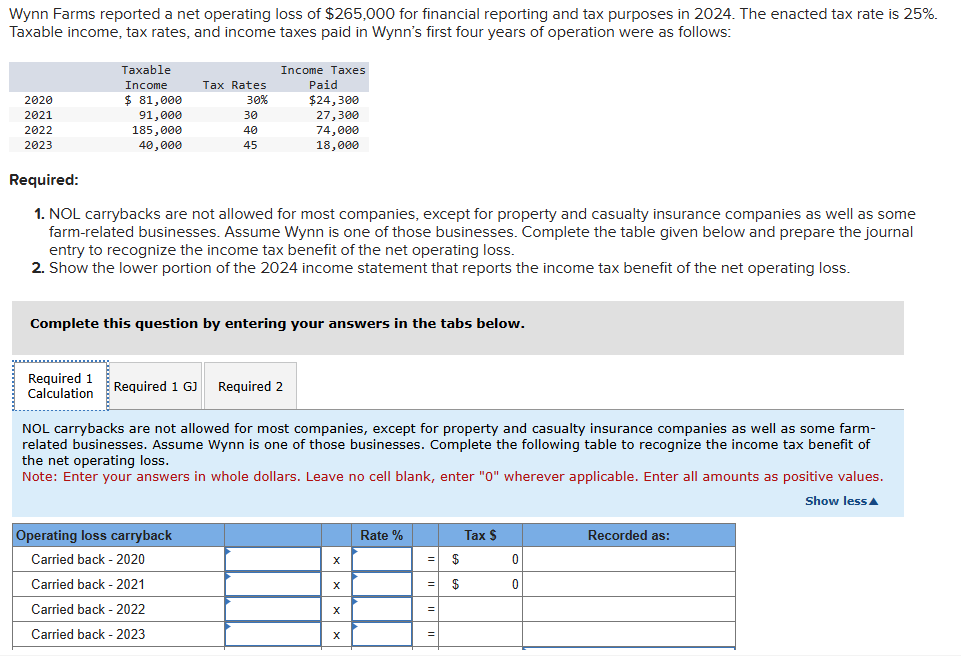The image size is (961, 657).
Task: Open the Required 1 Calculation tab
Action: pos(60,386)
